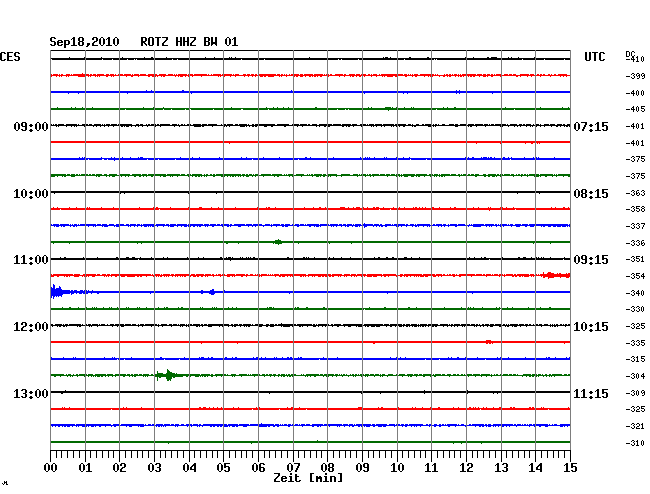Select the 00 minute axis label
The image size is (650, 494).
51,468
